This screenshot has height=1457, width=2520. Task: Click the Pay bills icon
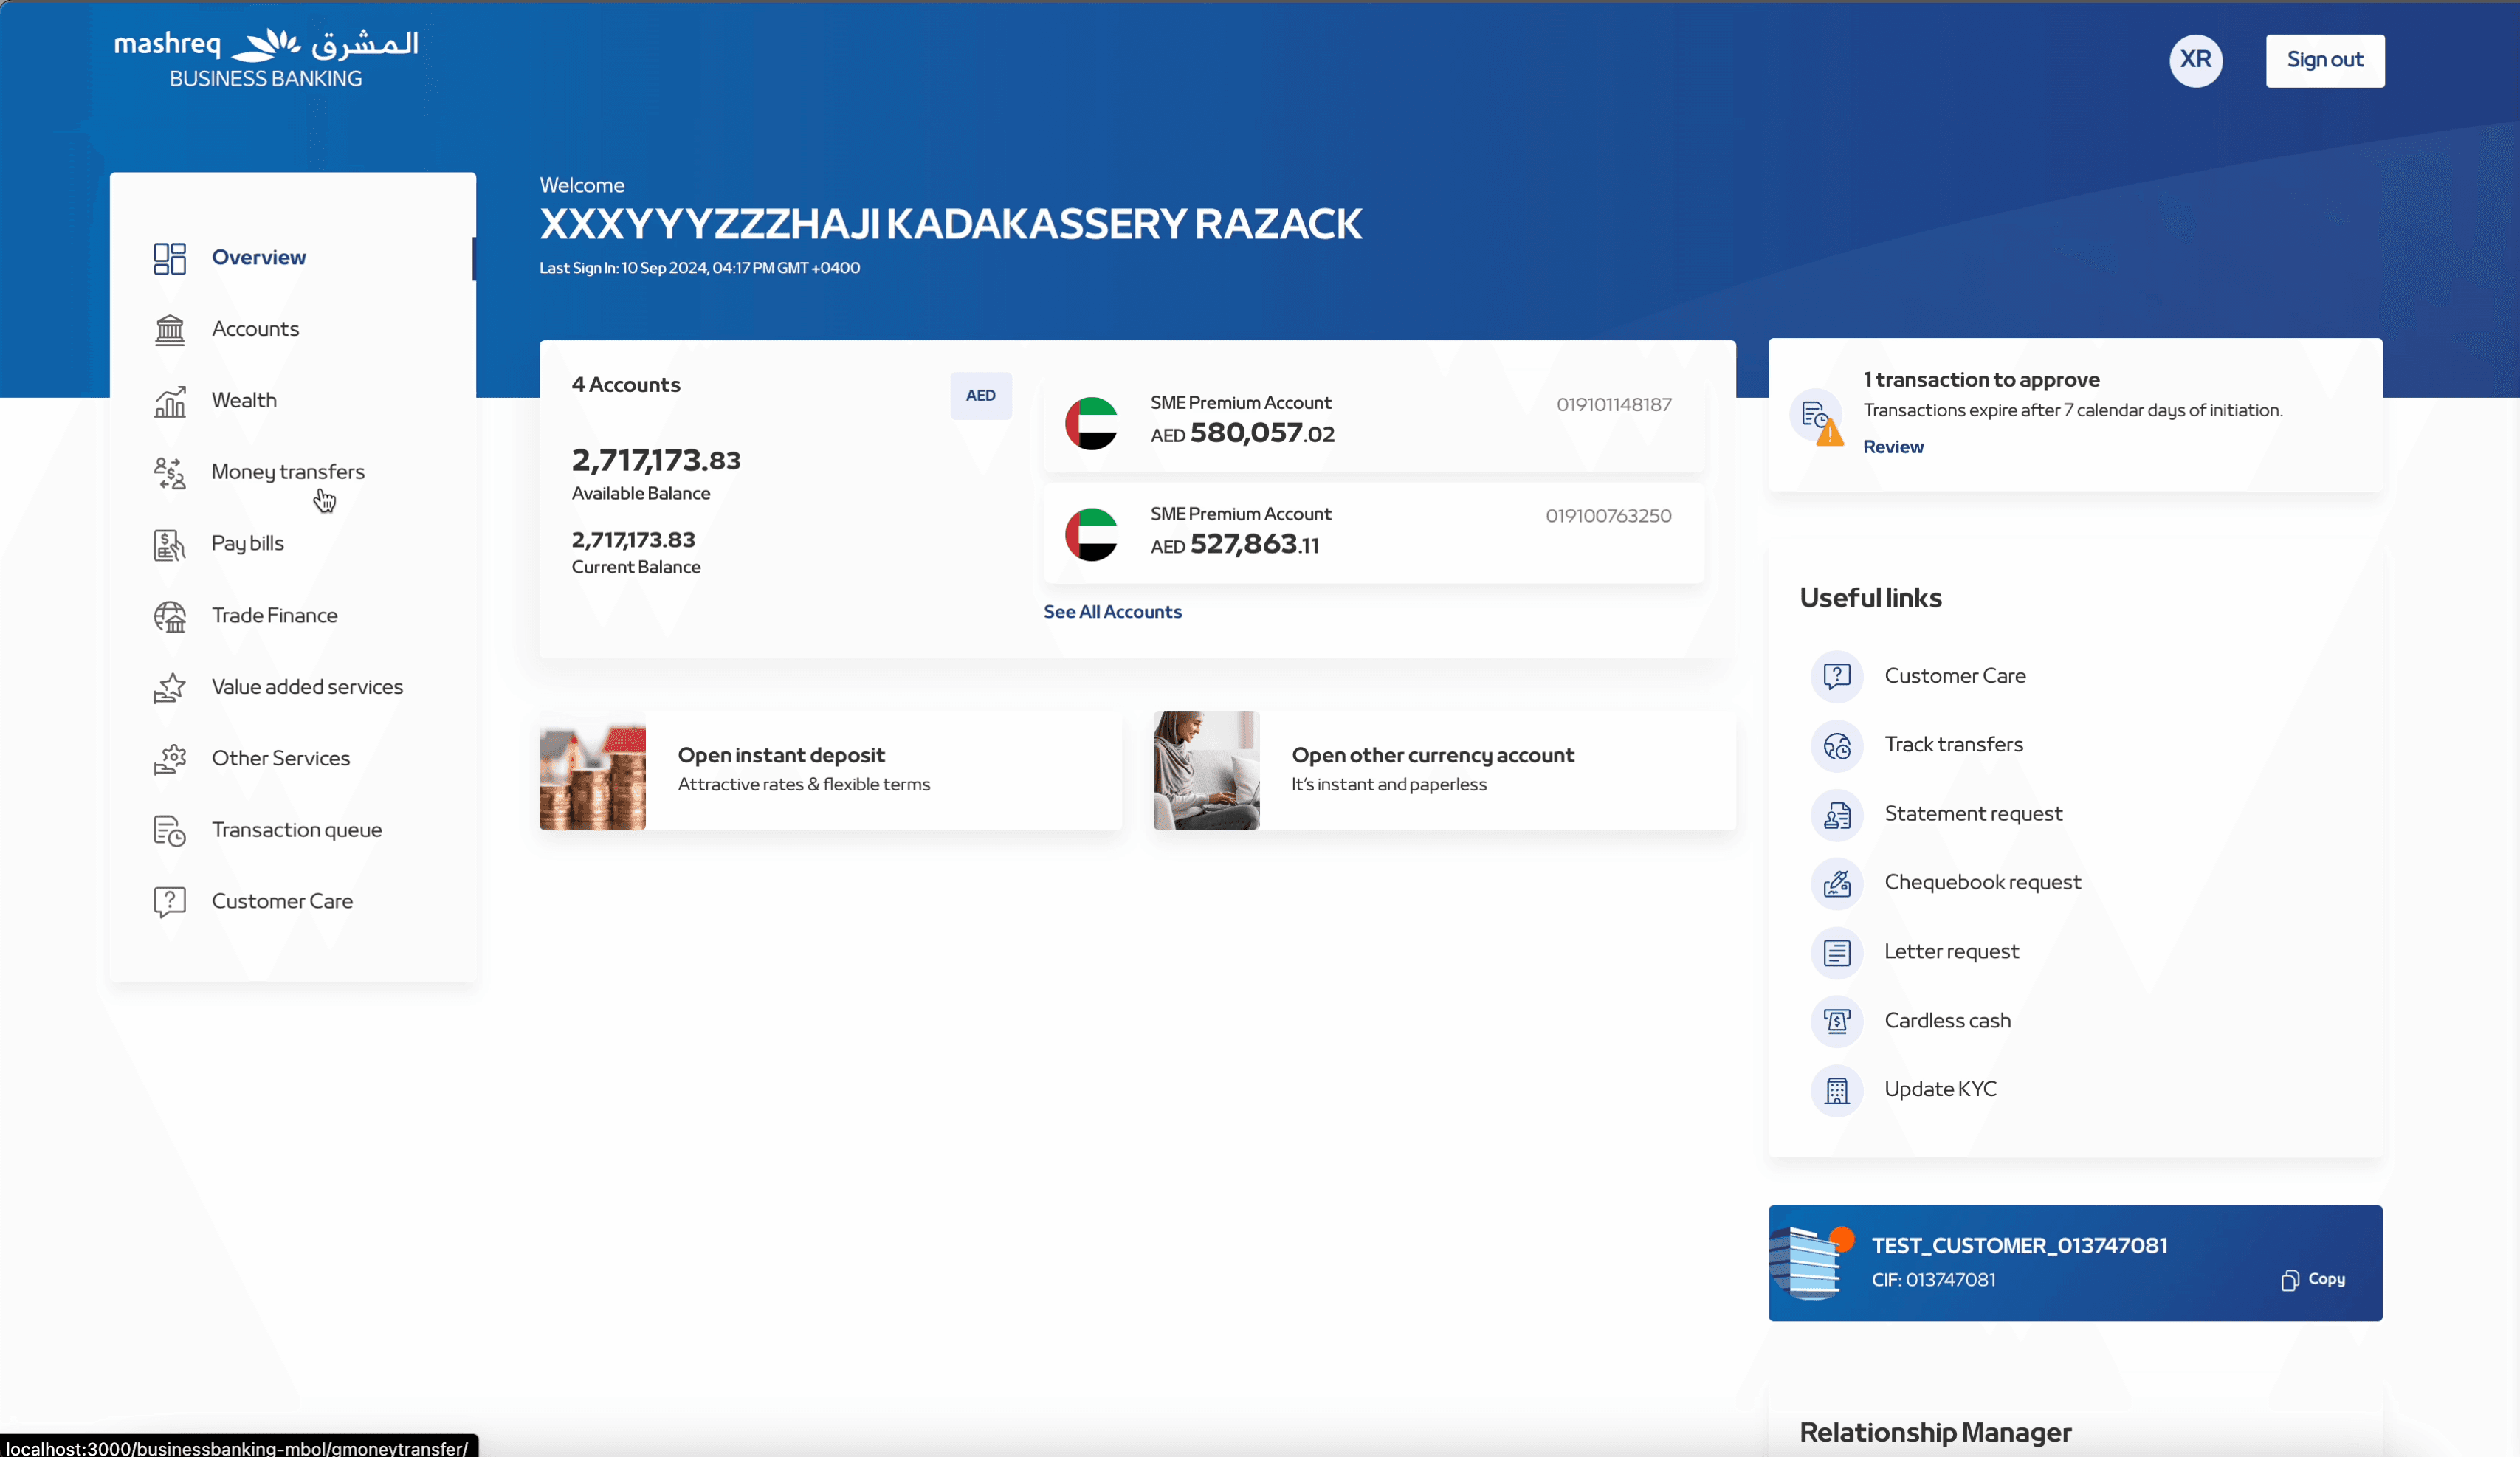click(x=170, y=544)
